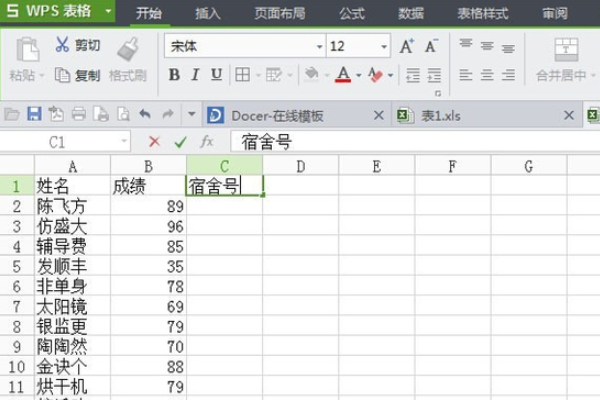Select row 5 header
Image resolution: width=600 pixels, height=400 pixels.
tap(16, 266)
